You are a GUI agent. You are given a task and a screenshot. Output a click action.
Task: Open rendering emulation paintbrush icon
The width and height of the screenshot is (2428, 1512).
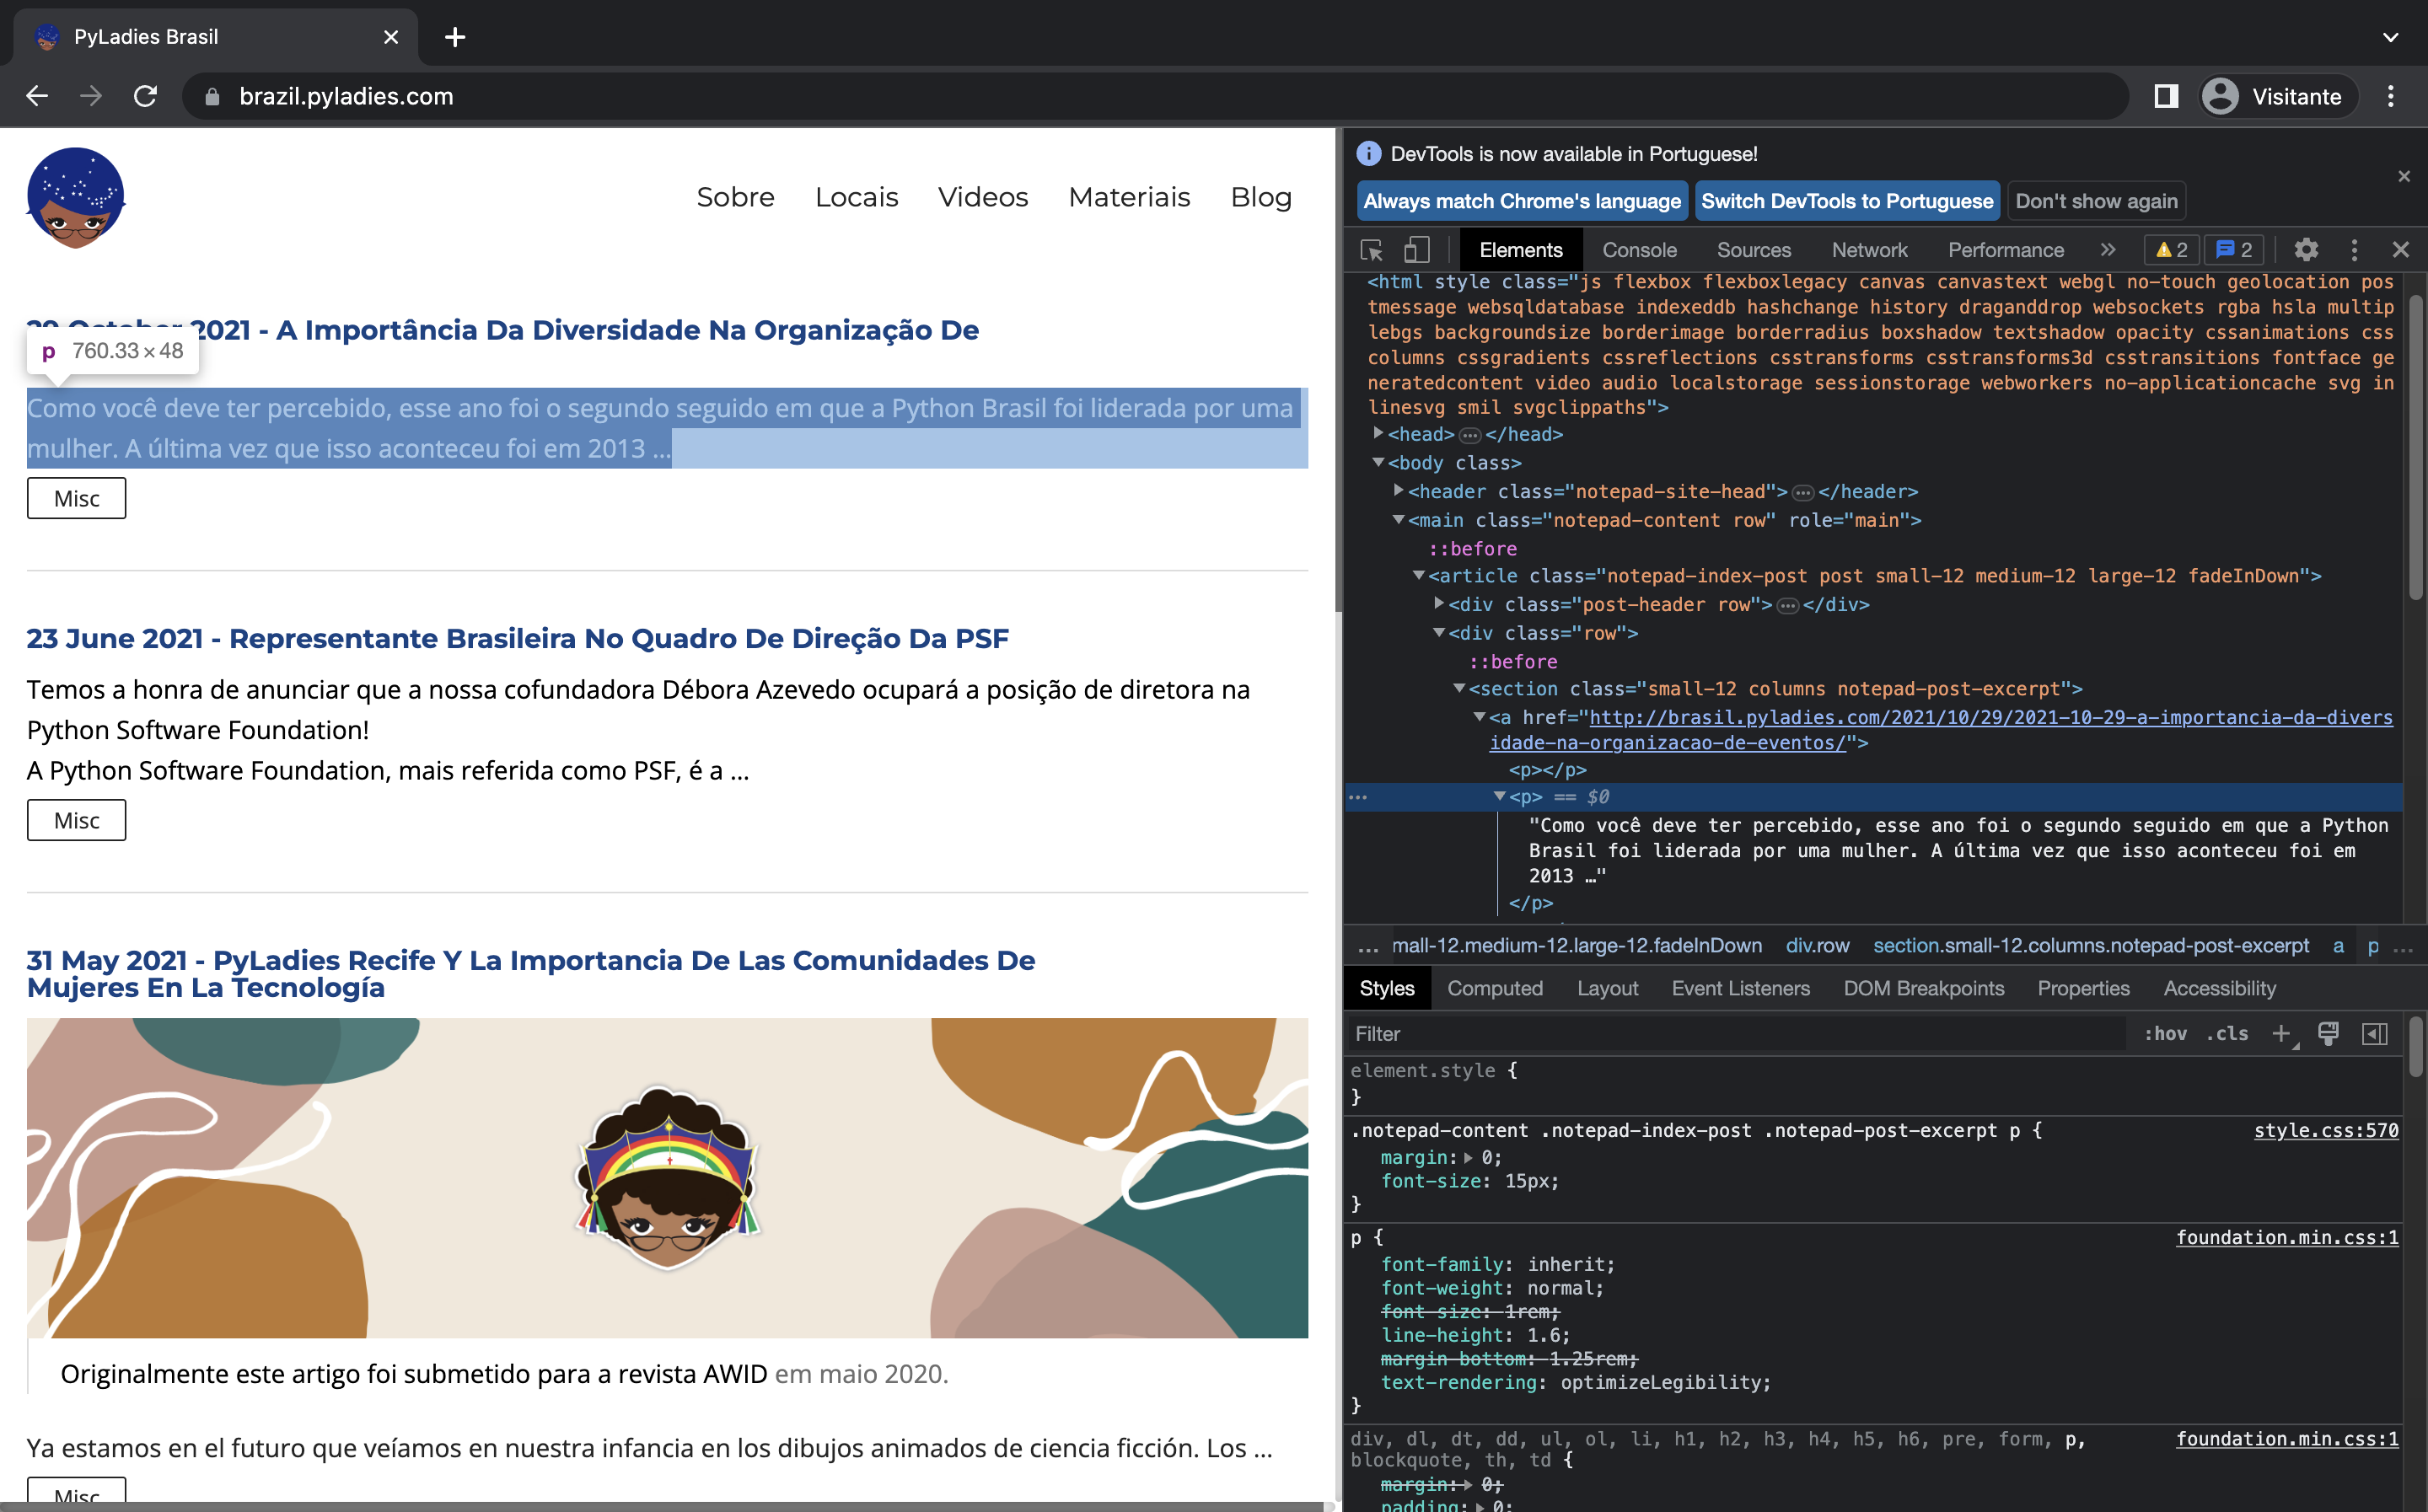2328,1034
